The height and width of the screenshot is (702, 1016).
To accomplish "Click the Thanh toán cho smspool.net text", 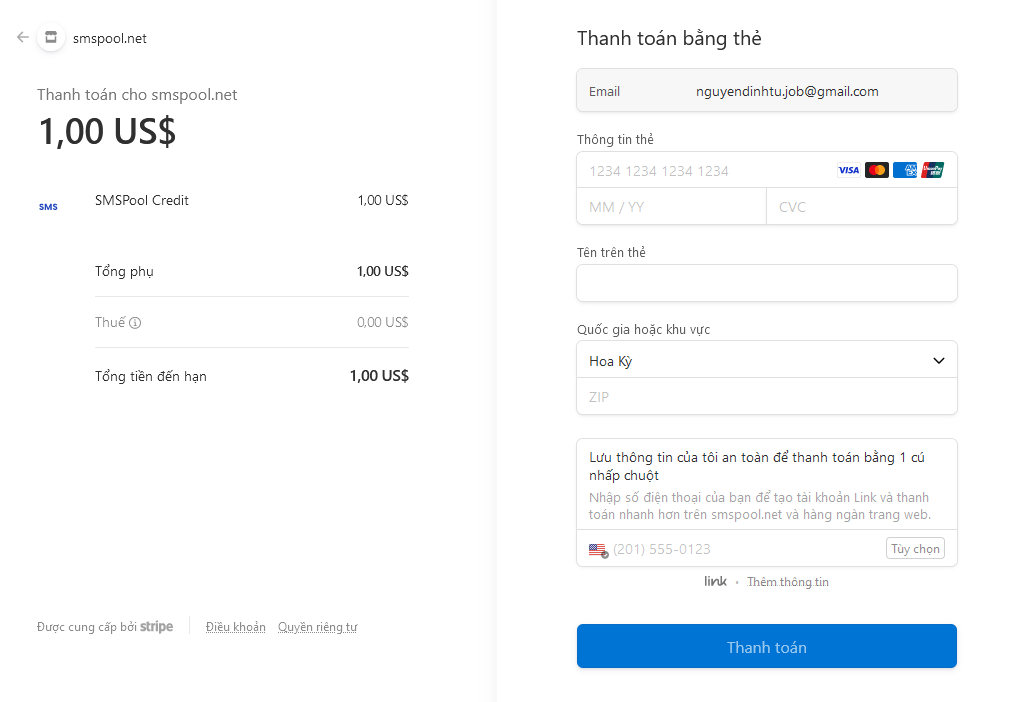I will tap(137, 95).
